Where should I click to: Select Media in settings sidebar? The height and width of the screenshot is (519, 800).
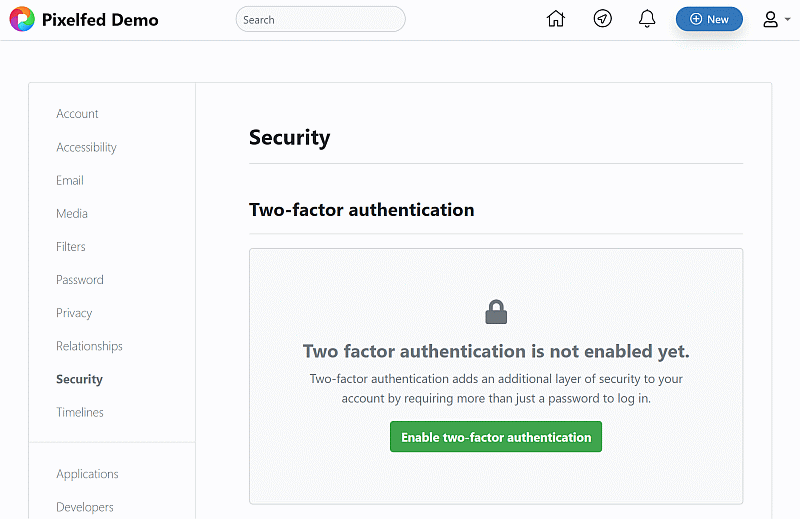coord(72,213)
